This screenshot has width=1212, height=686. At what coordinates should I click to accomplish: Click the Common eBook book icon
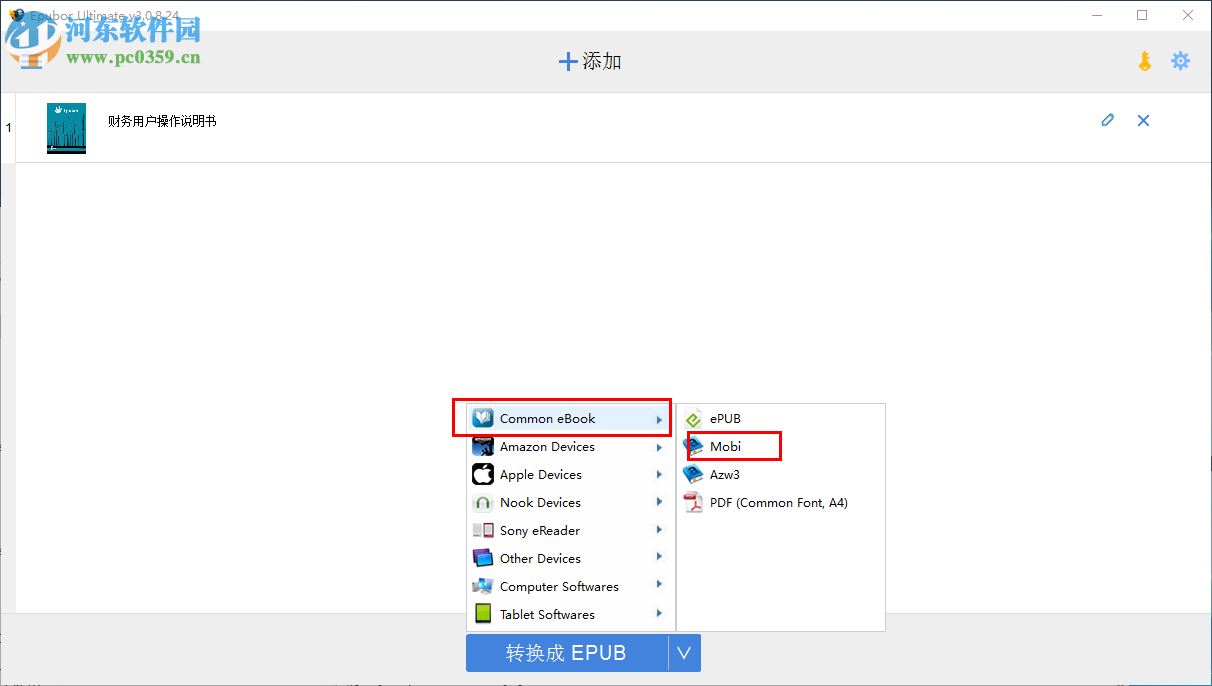coord(483,418)
